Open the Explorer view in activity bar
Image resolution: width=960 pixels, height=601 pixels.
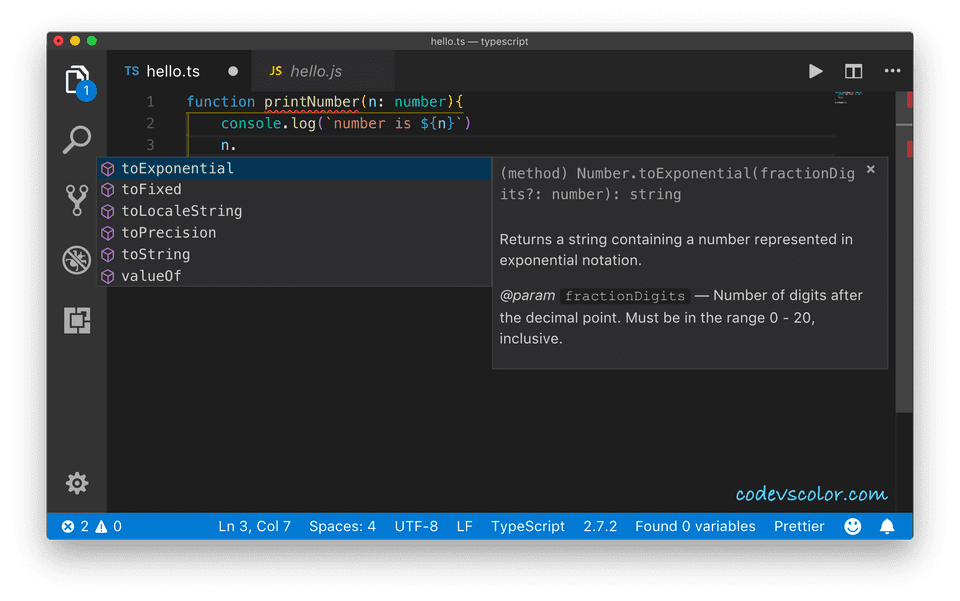click(x=77, y=80)
